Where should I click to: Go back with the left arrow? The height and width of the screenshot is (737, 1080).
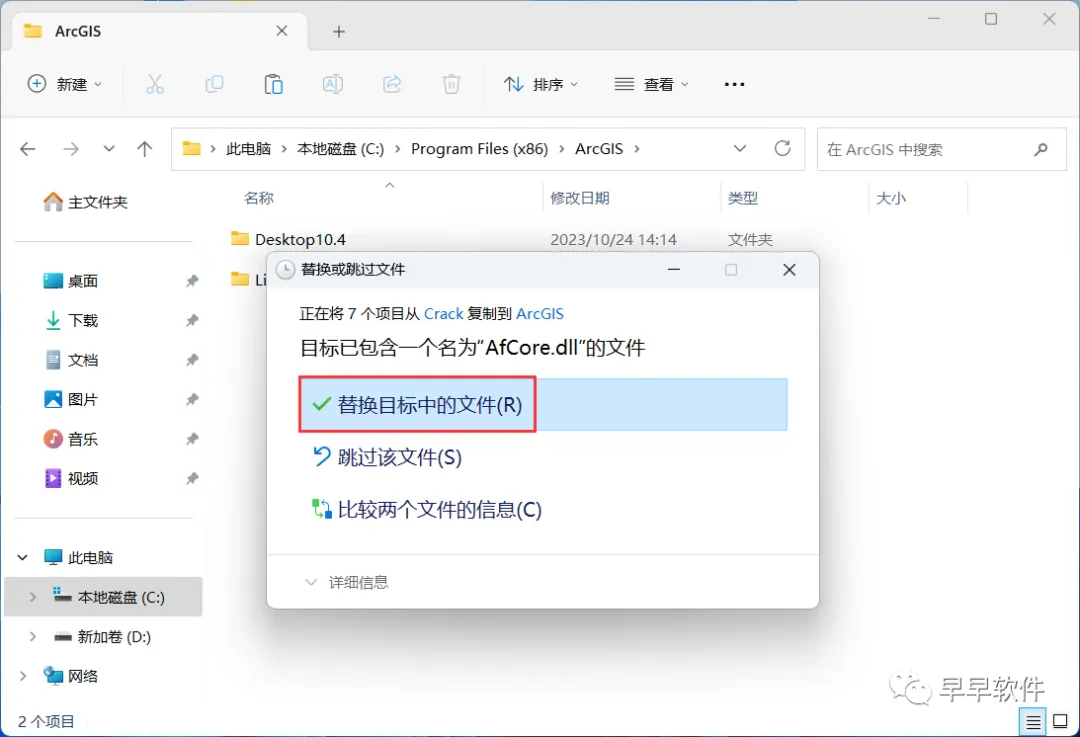point(28,149)
